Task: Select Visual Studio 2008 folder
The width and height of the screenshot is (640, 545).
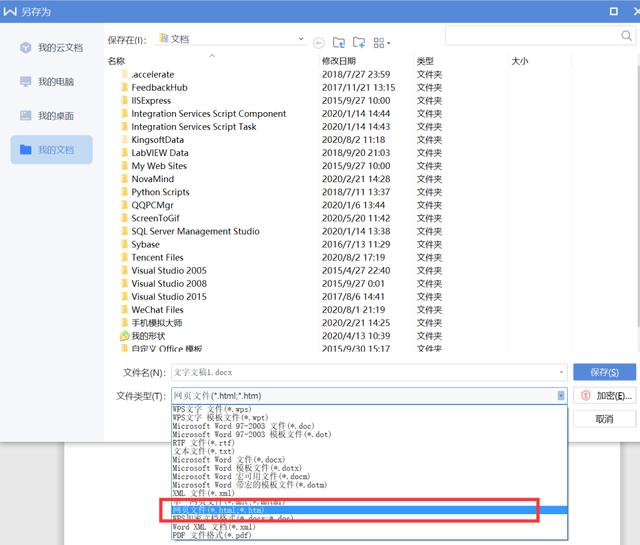Action: click(x=169, y=283)
